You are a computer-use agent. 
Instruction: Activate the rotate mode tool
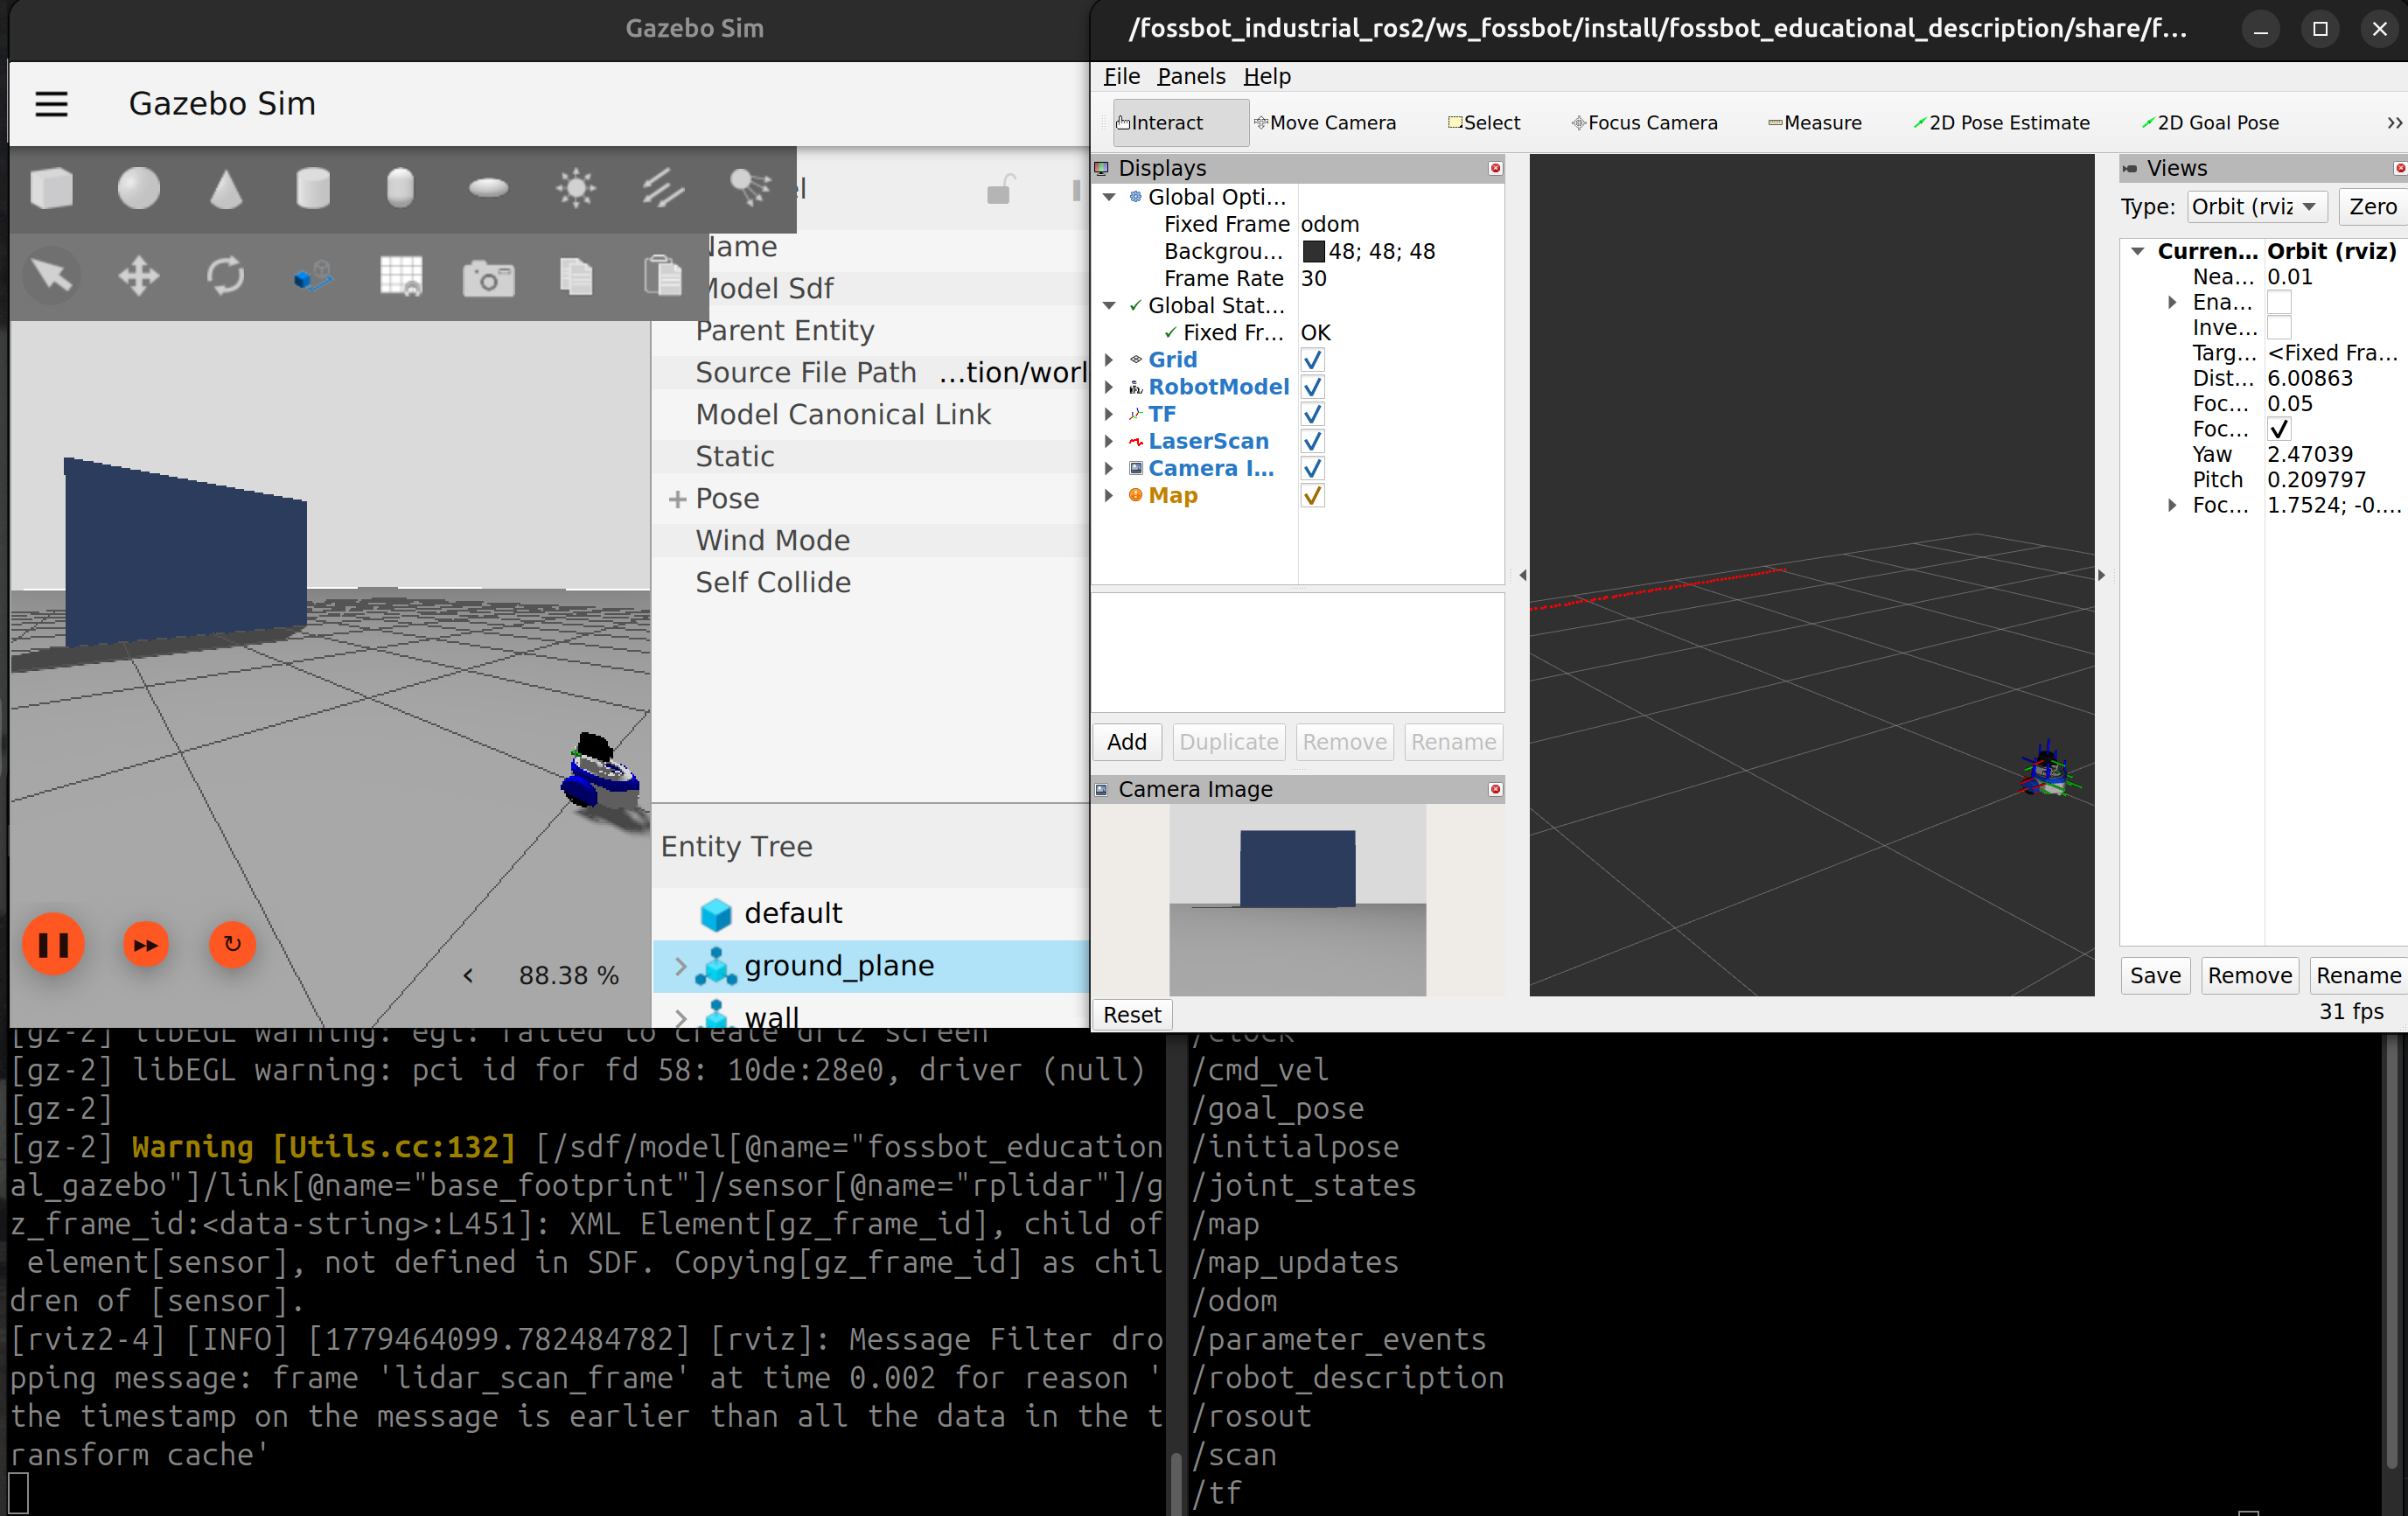226,275
